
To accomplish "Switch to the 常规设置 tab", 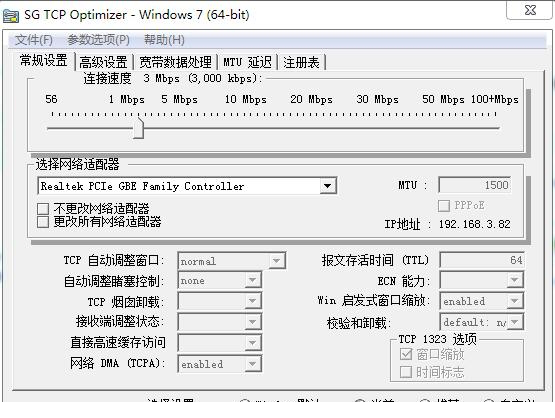I will [44, 61].
